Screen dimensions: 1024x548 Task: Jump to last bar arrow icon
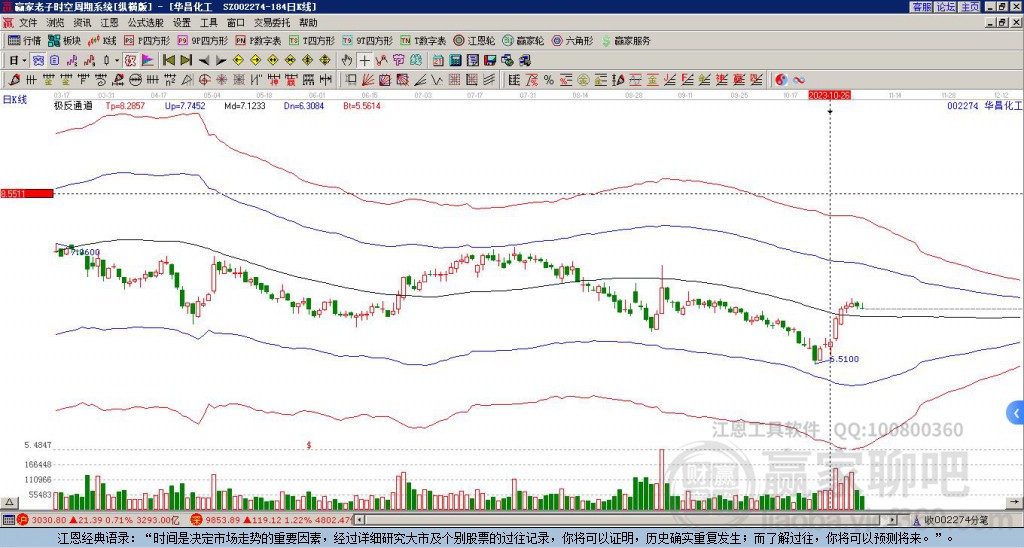tap(185, 61)
